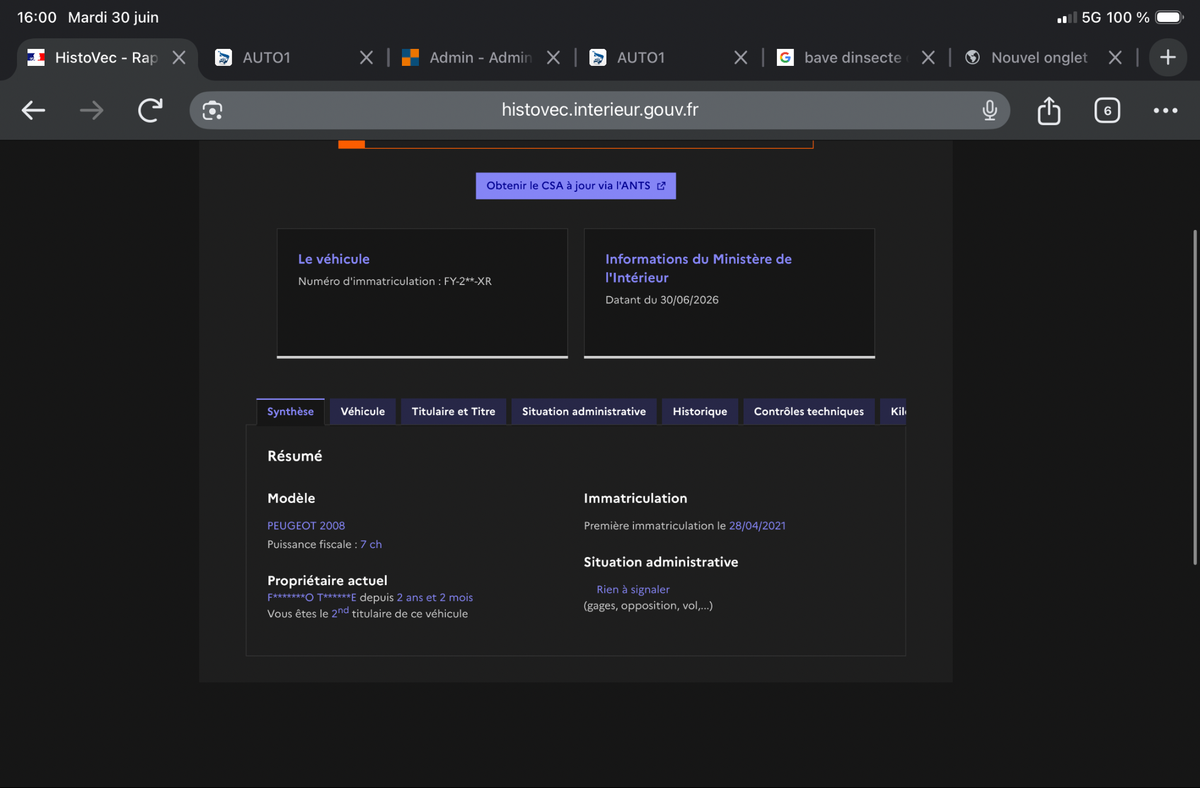
Task: Click Obtenir le CSA à jour via l'ANTS
Action: pyautogui.click(x=576, y=186)
